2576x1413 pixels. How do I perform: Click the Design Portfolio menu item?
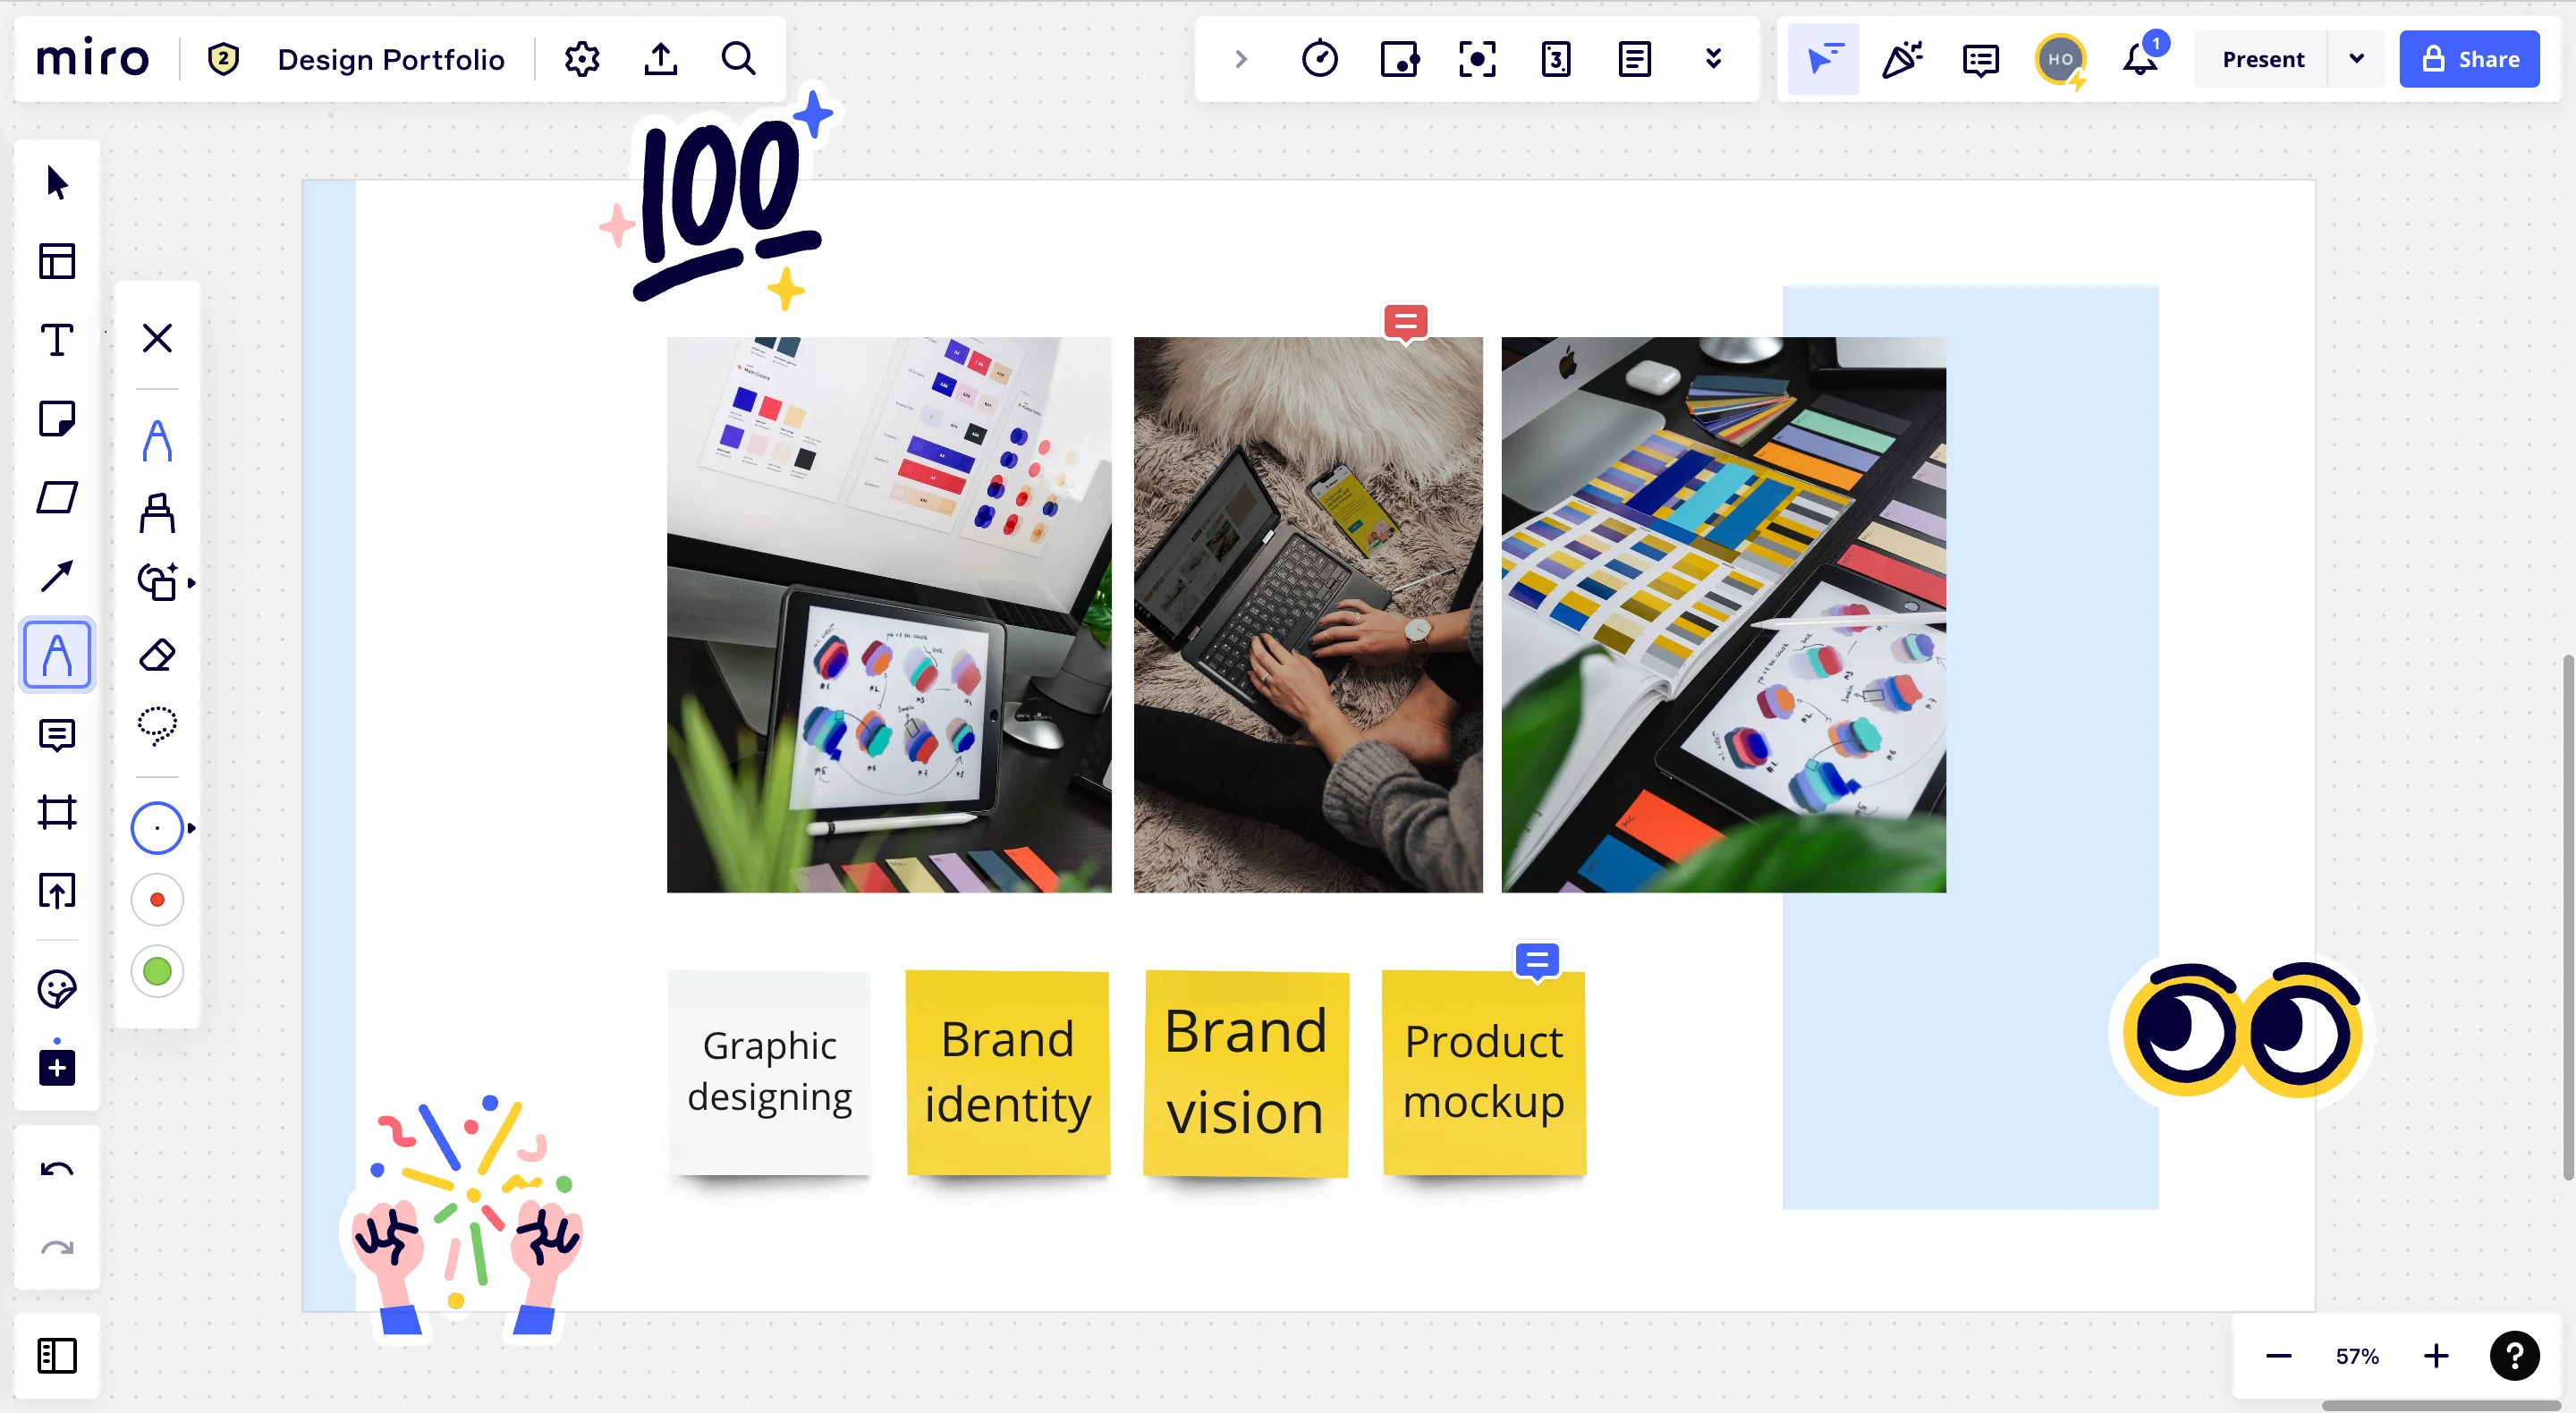pos(390,57)
